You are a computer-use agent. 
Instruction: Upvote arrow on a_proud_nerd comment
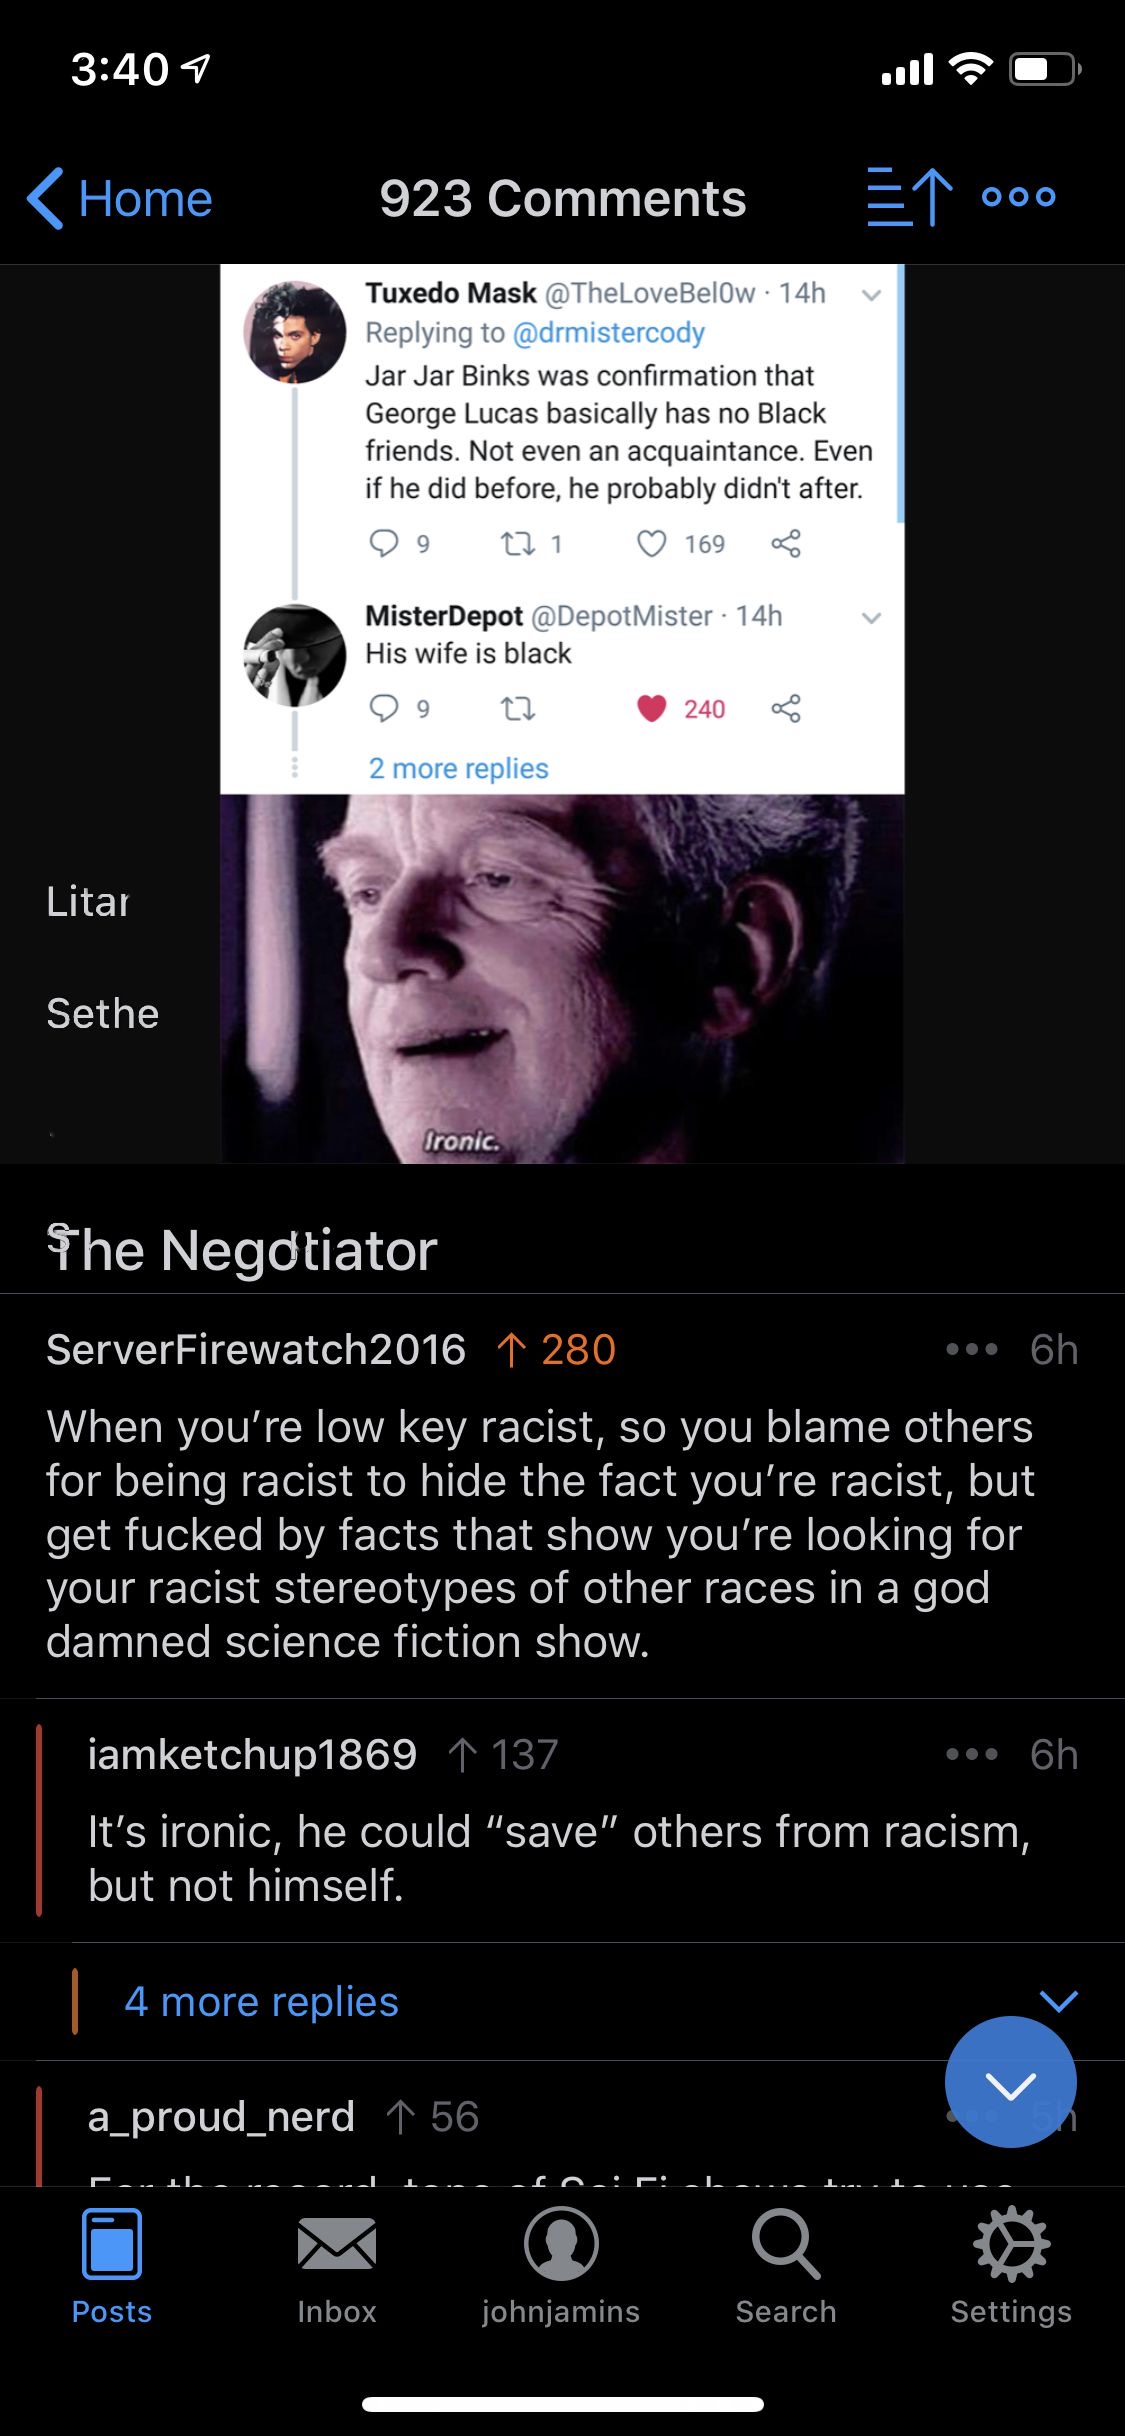400,2117
